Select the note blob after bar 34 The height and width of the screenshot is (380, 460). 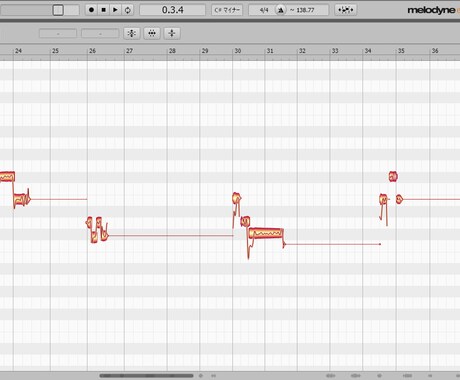(383, 199)
